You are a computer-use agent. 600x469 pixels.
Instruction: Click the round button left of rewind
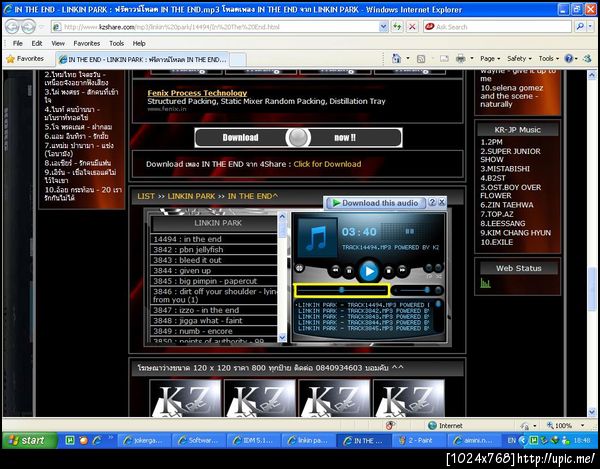click(x=299, y=268)
